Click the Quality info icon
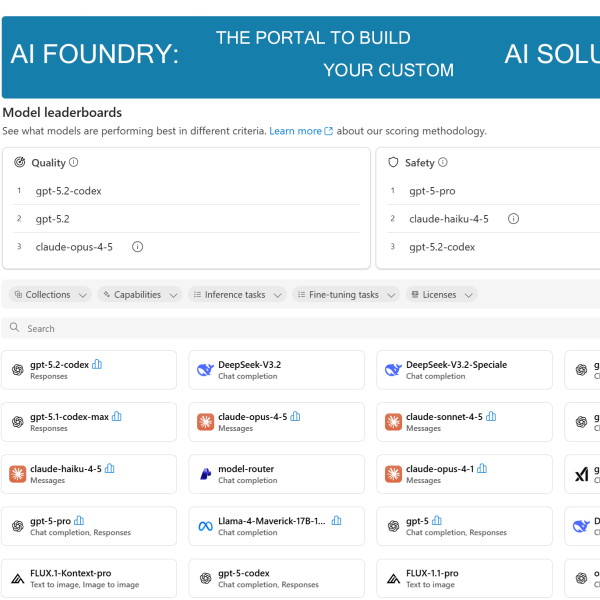 (73, 163)
